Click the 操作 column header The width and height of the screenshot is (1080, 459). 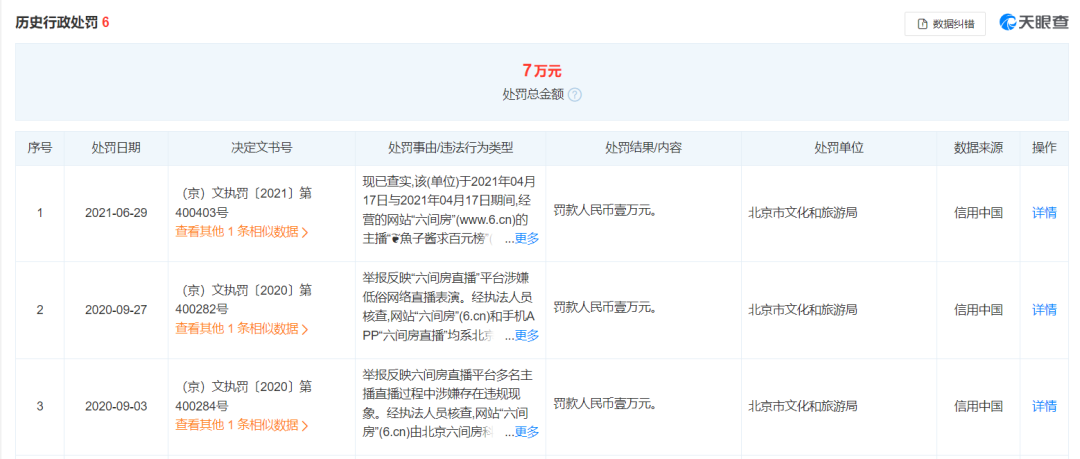1044,148
